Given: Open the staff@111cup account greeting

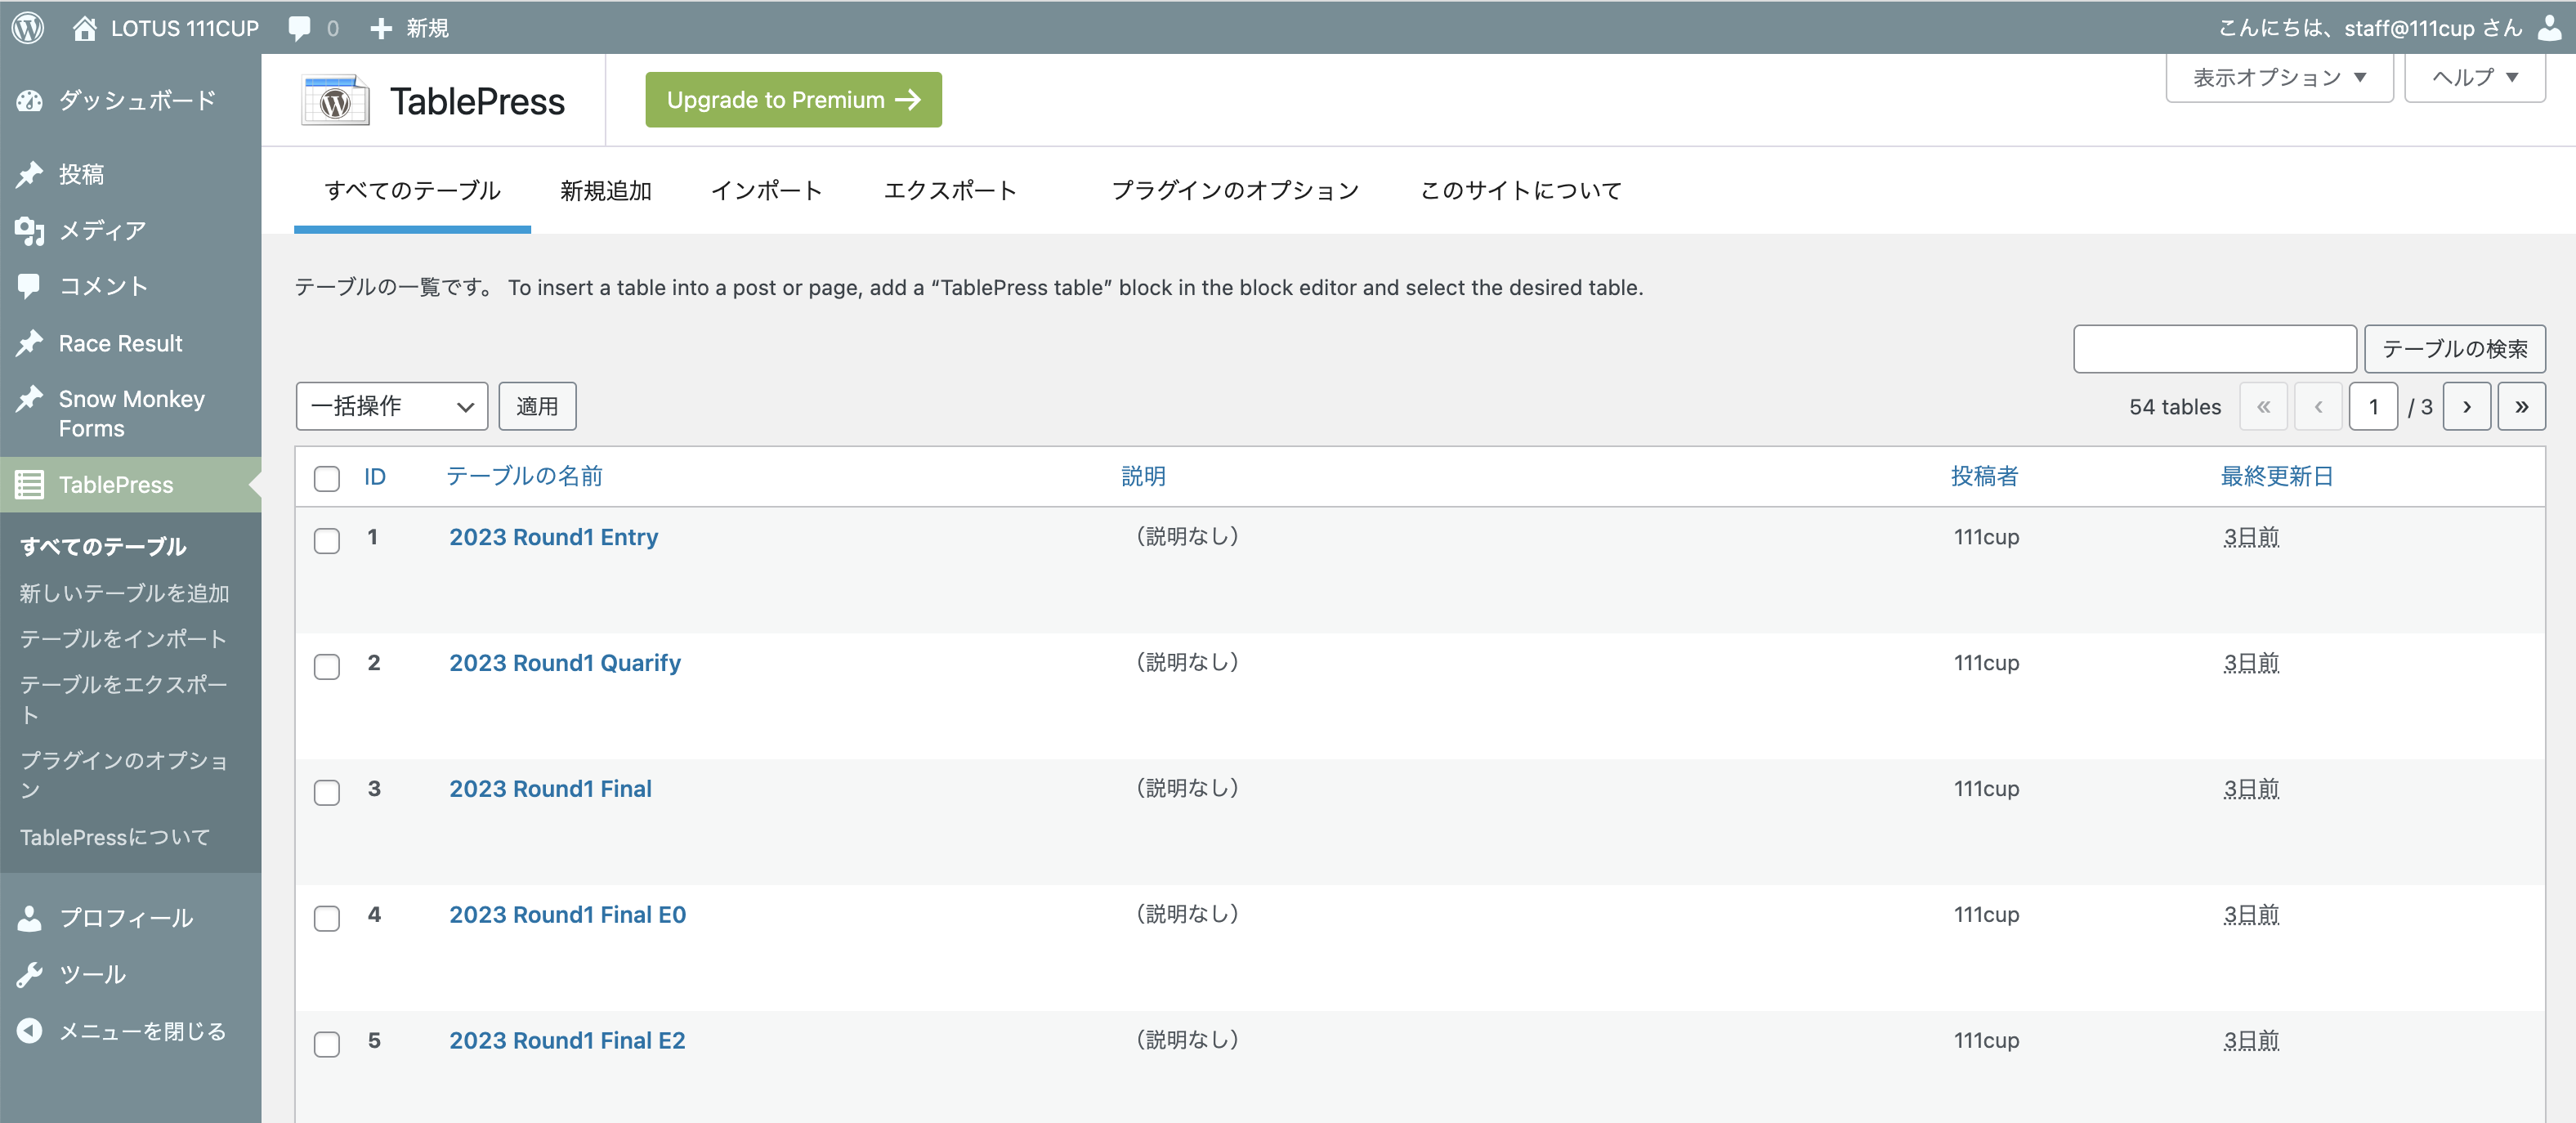Looking at the screenshot, I should pos(2370,28).
